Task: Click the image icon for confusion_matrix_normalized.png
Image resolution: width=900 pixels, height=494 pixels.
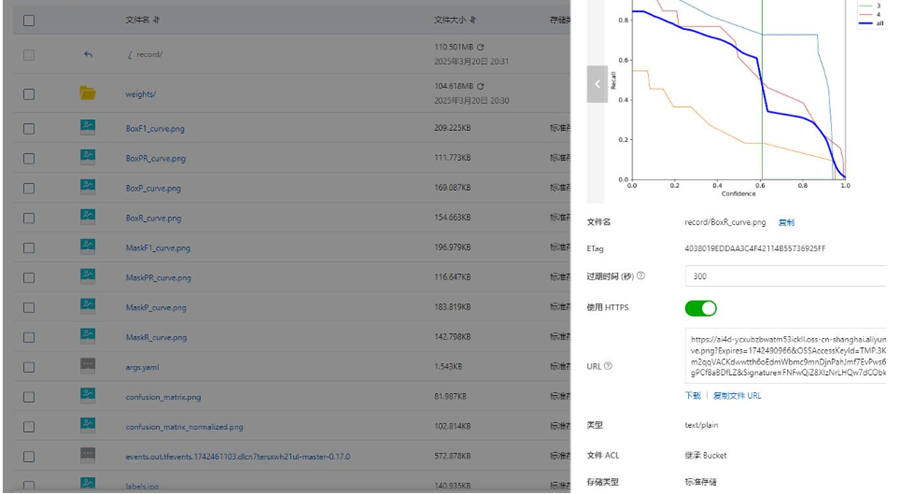Action: (88, 426)
